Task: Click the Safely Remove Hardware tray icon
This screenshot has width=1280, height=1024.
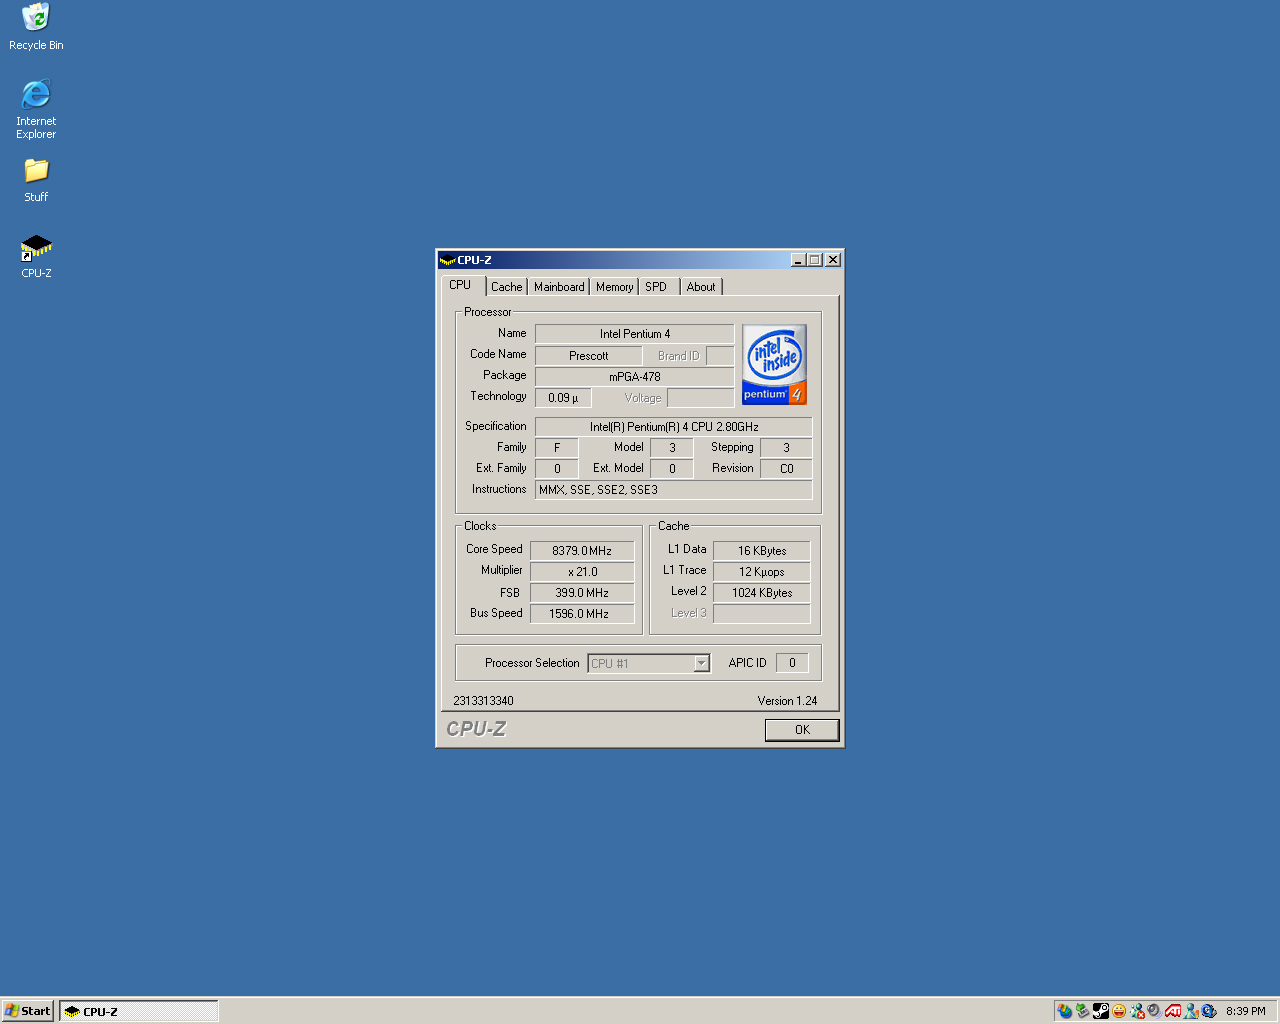Action: pyautogui.click(x=1083, y=1011)
